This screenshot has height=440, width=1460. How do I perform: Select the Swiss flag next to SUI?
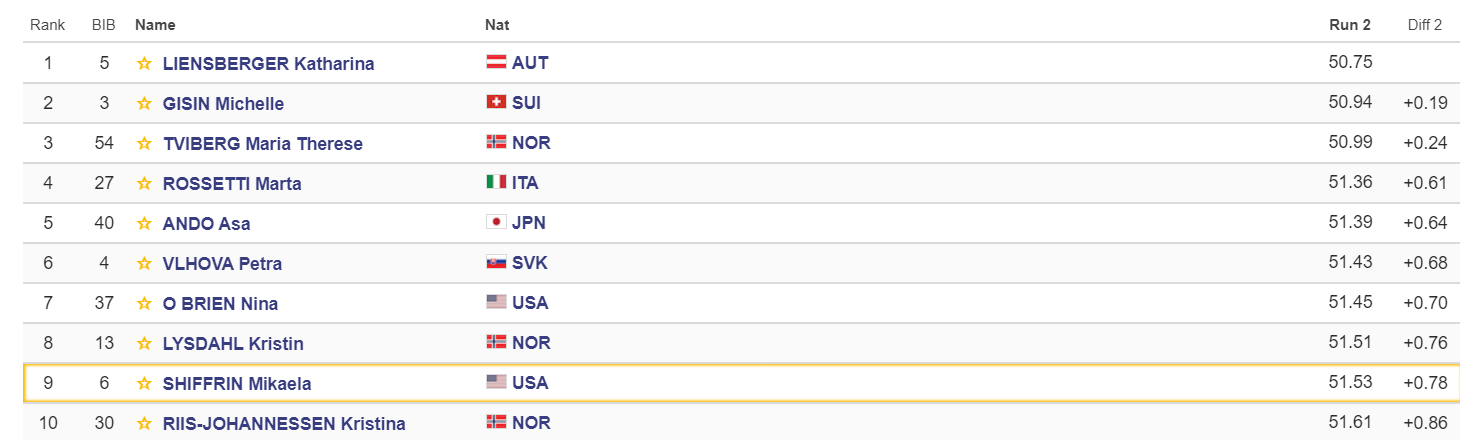click(x=495, y=102)
